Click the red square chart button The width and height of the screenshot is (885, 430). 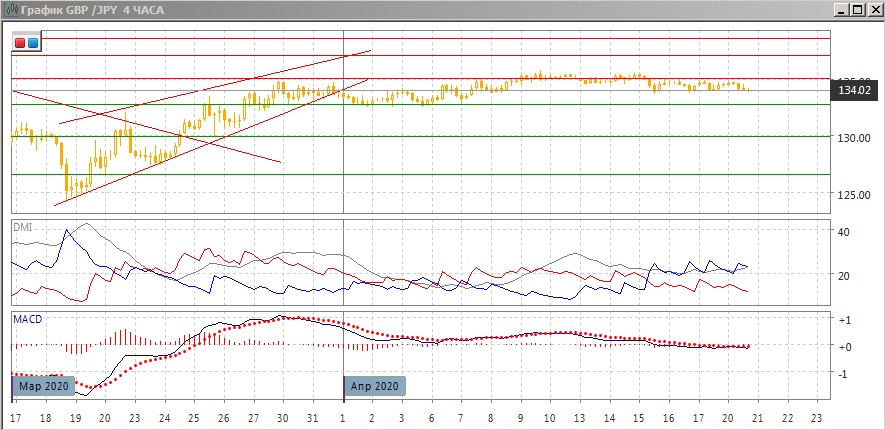click(20, 43)
